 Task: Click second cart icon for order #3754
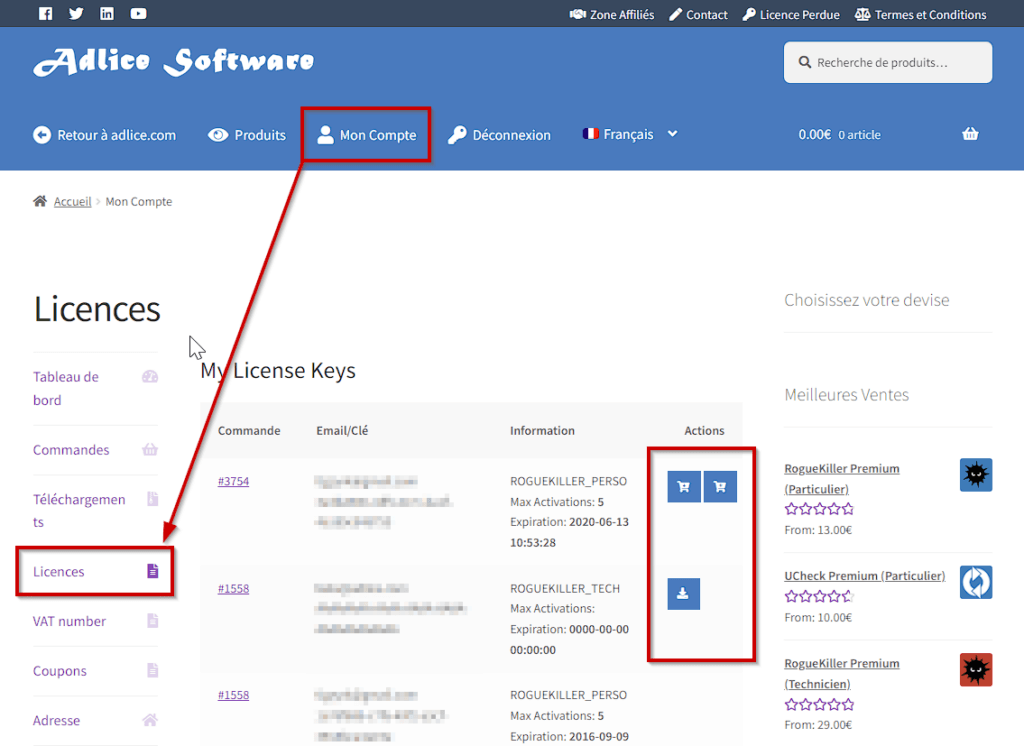(720, 487)
